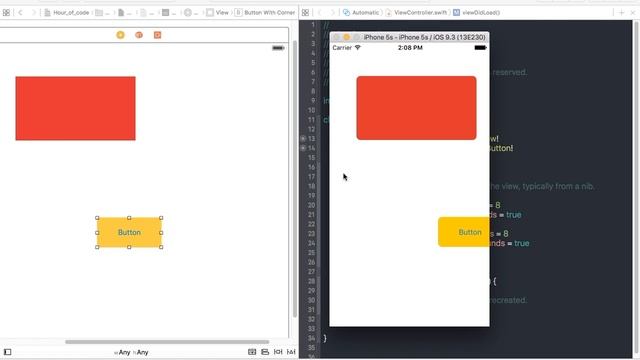Viewport: 640px width, 360px height.
Task: Open the wAny hAny size class control
Action: (x=131, y=352)
